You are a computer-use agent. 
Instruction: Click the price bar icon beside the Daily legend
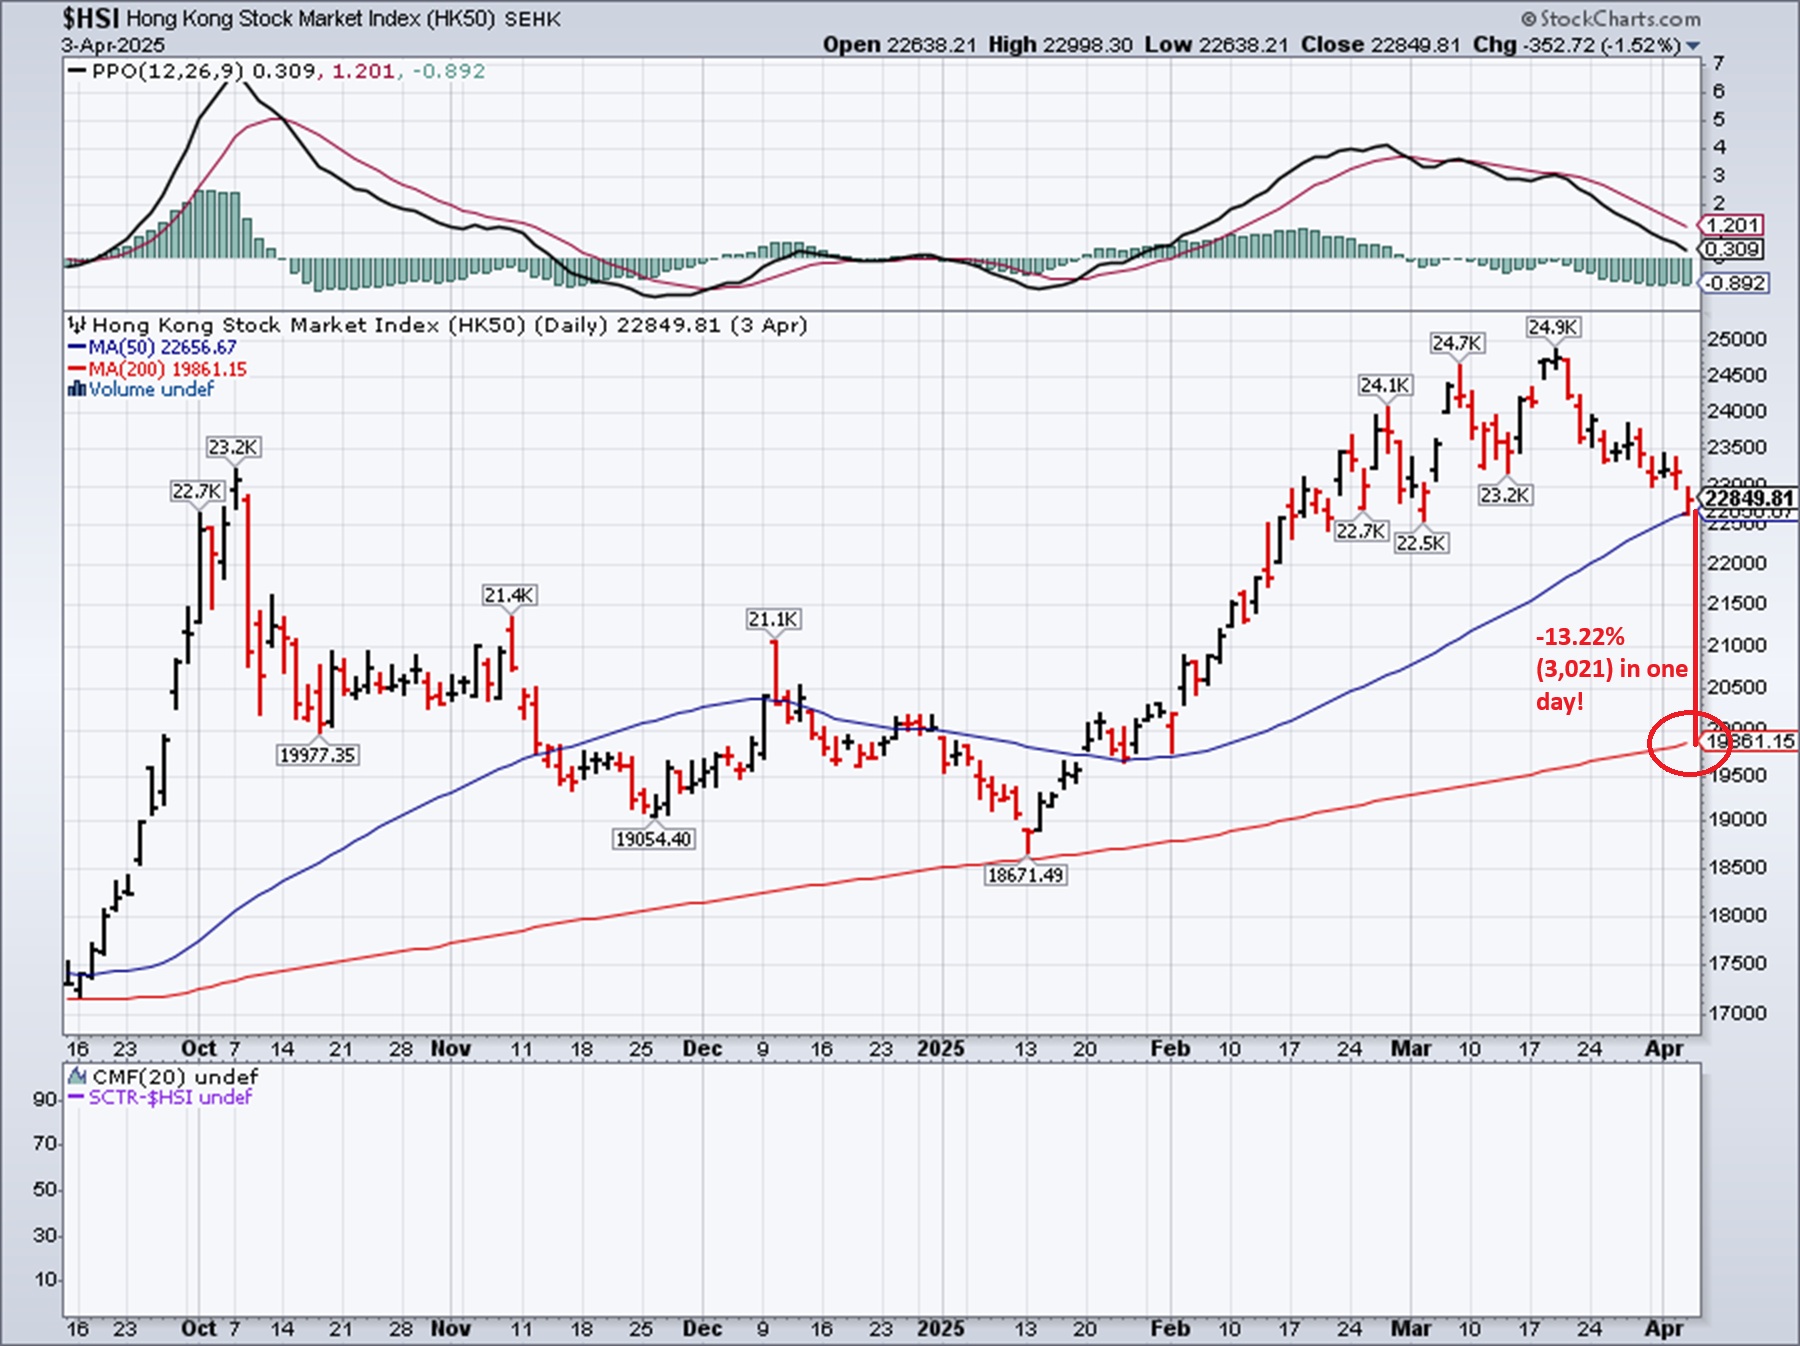77,325
